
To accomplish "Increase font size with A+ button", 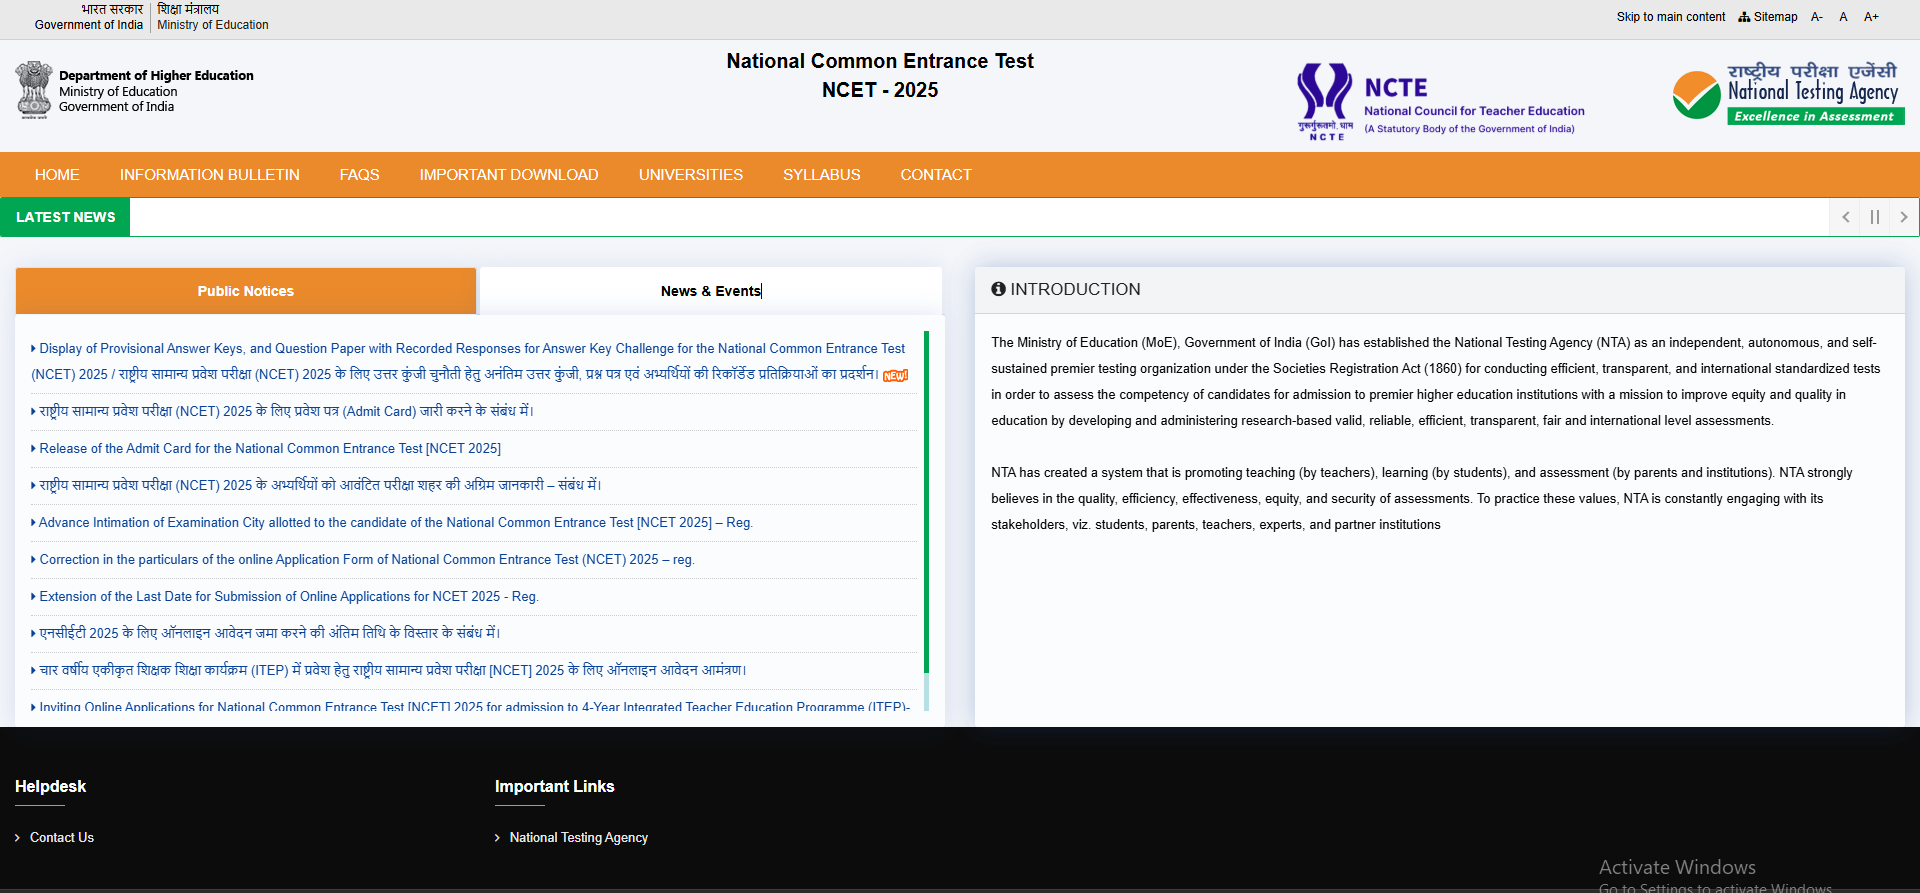I will pyautogui.click(x=1871, y=17).
